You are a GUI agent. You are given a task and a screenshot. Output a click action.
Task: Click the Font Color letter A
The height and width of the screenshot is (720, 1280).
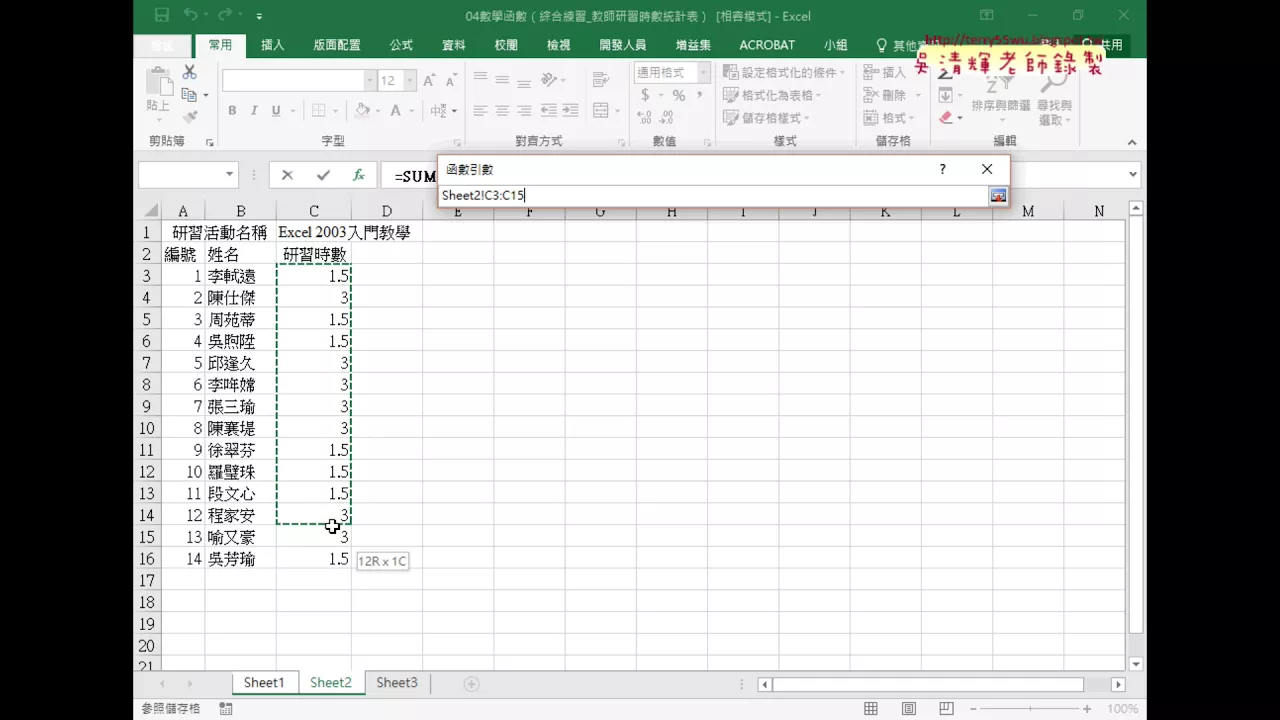click(396, 111)
